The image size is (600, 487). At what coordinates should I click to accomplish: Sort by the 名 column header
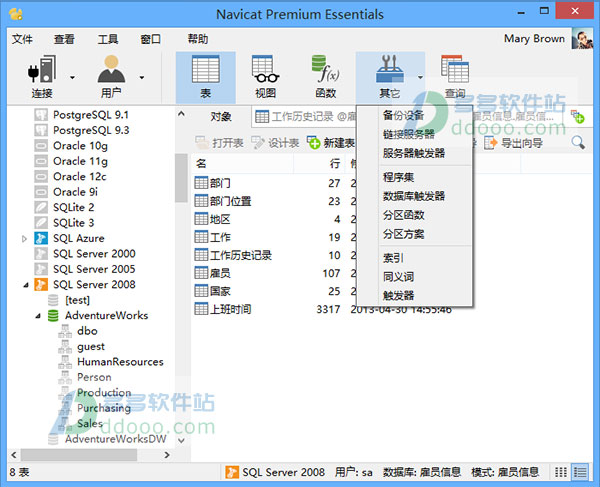243,164
